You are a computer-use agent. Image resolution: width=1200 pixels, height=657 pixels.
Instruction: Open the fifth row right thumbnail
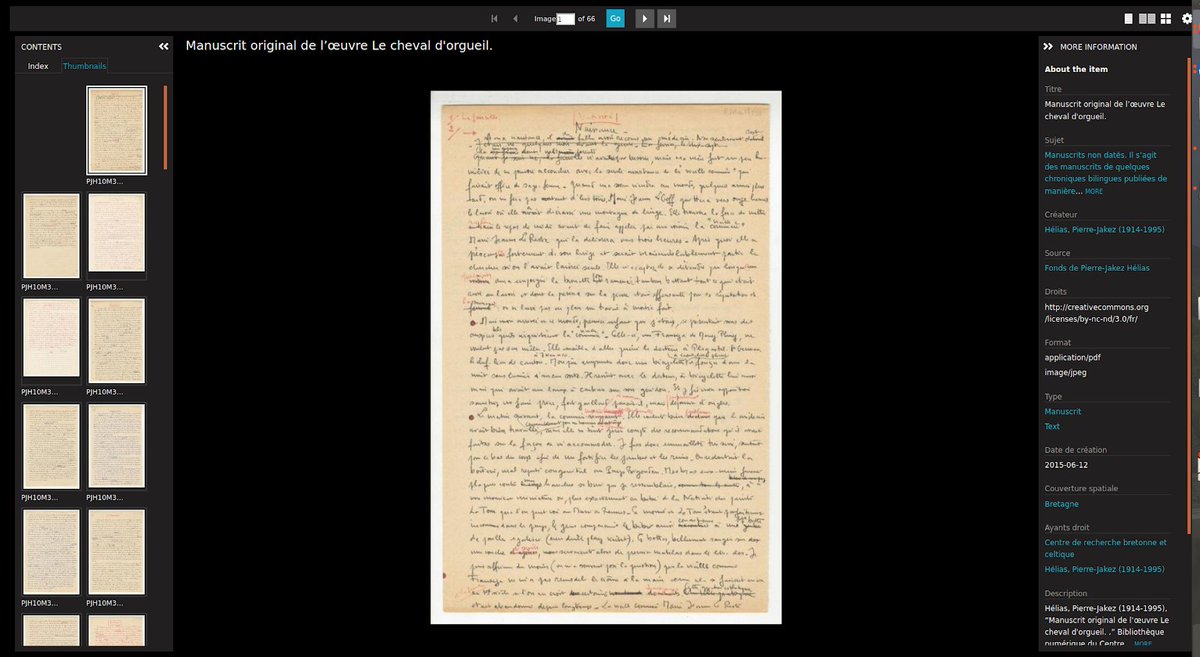(116, 552)
